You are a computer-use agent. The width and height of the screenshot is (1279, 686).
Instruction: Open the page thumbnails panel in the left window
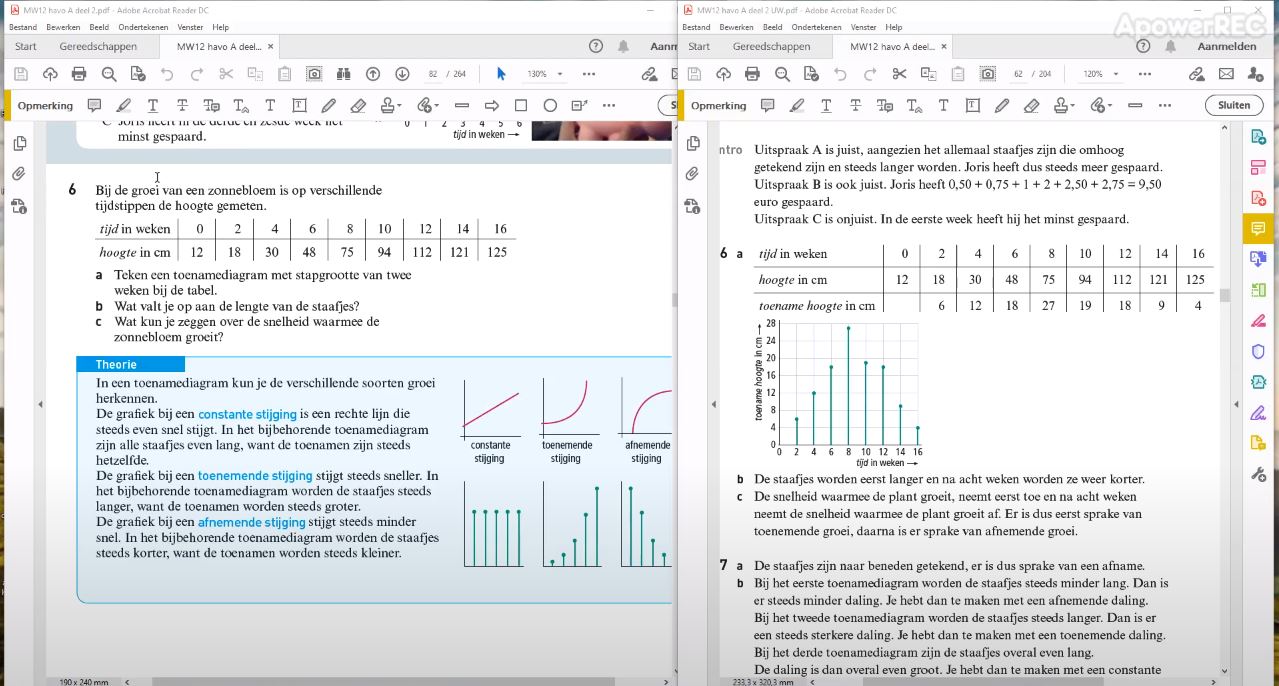pyautogui.click(x=19, y=143)
